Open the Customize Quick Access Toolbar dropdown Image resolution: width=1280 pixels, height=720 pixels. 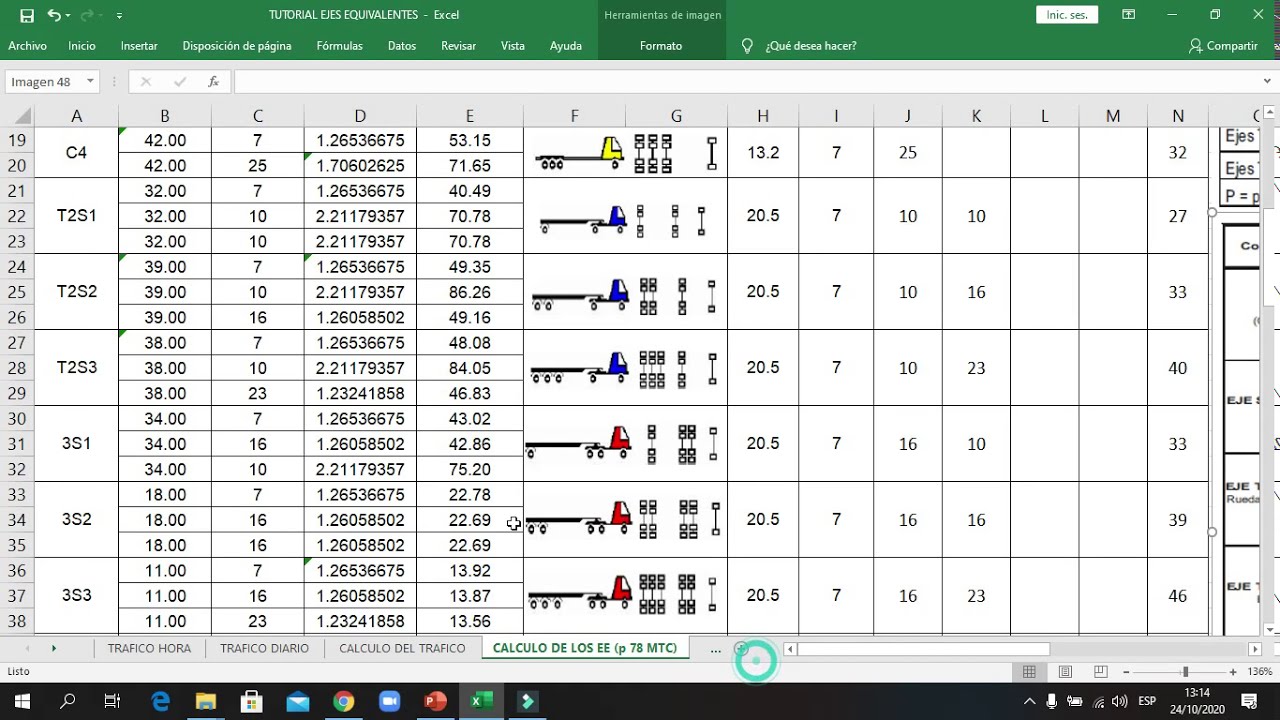click(119, 16)
